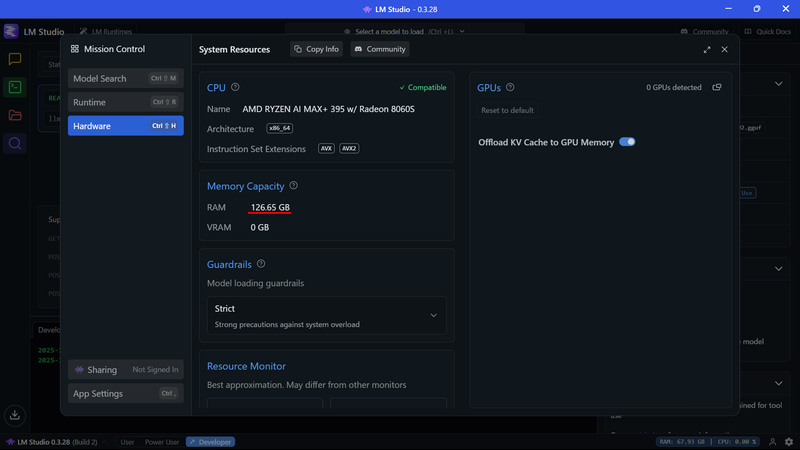The height and width of the screenshot is (450, 800).
Task: Open the Chat sidebar icon
Action: (x=15, y=59)
